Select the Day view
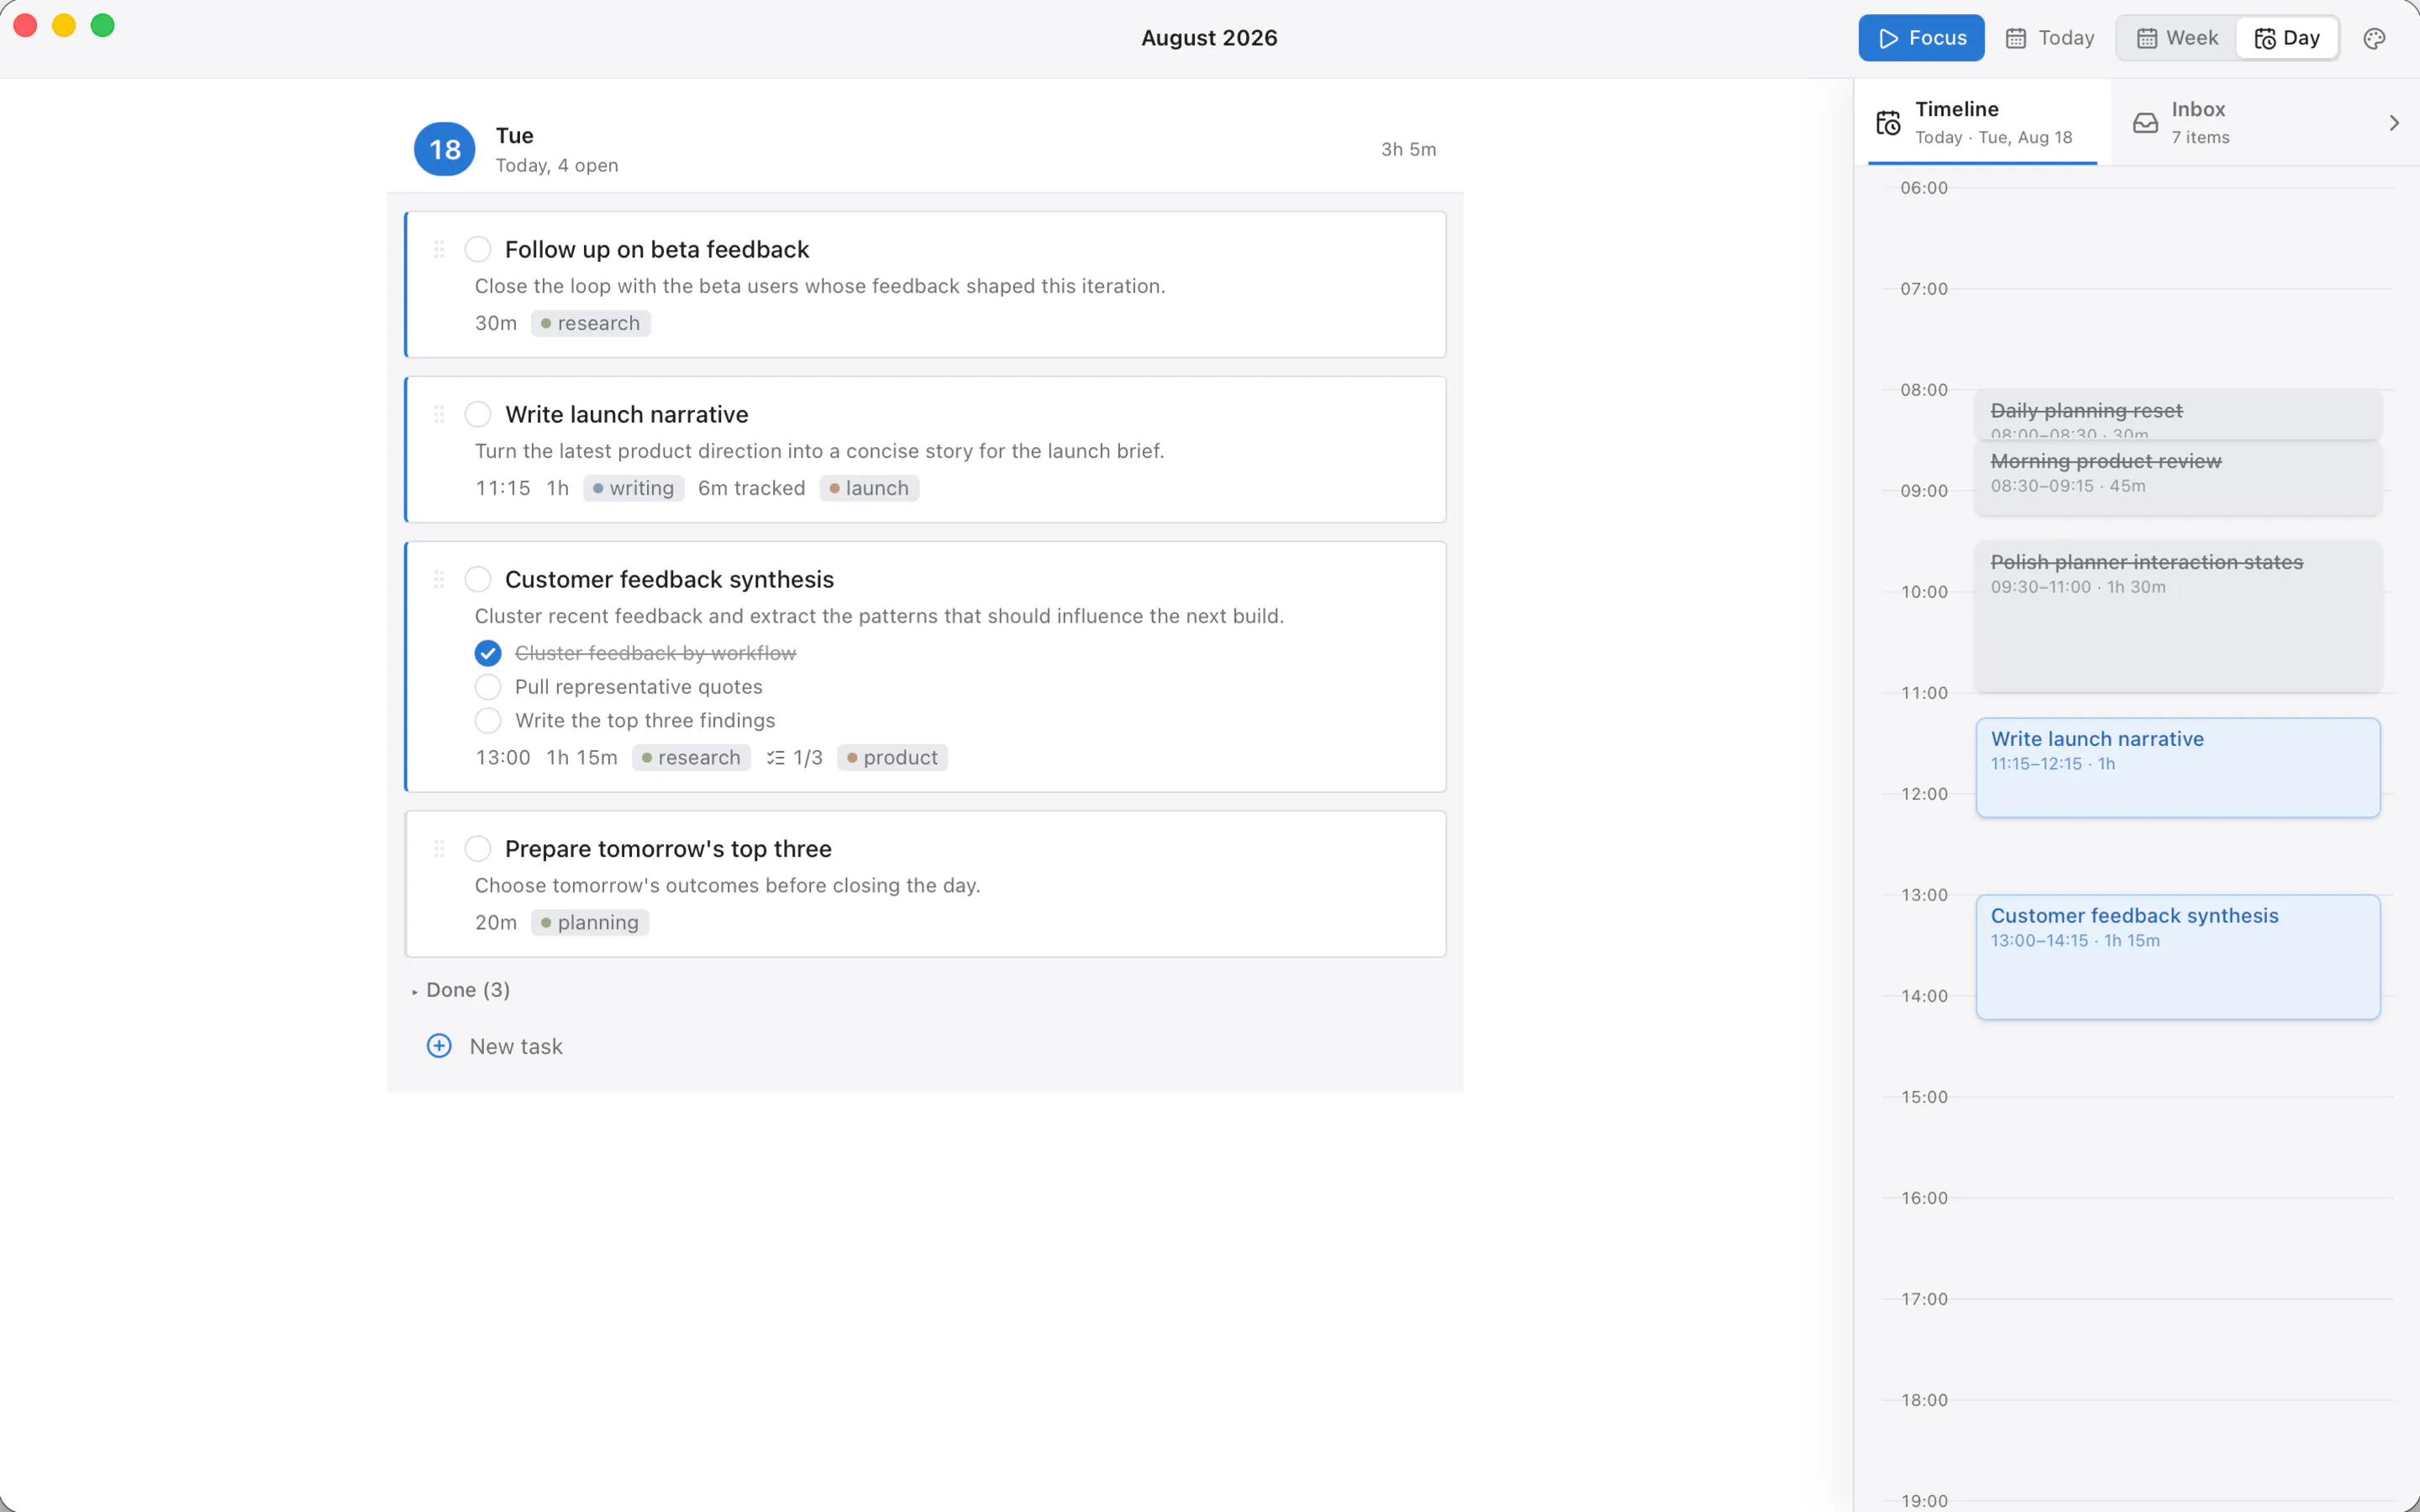2420x1512 pixels. click(2287, 38)
